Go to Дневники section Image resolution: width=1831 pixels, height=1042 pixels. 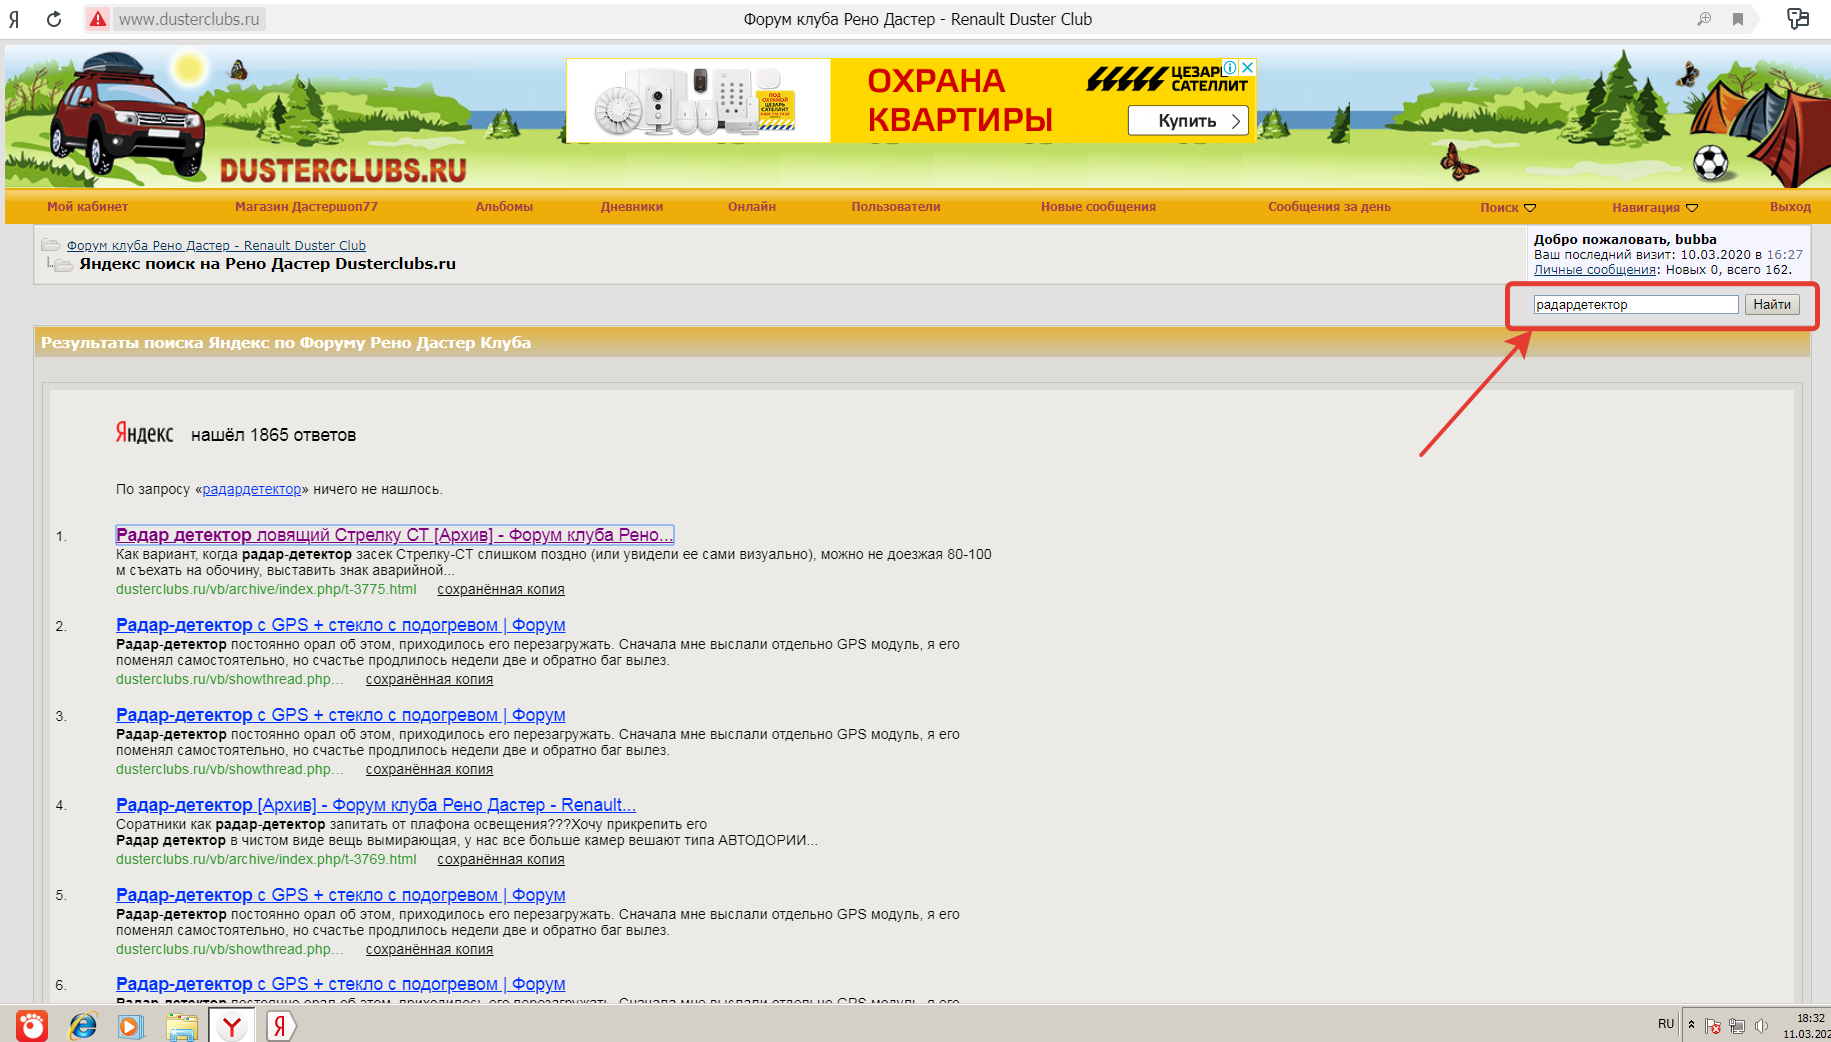[x=632, y=207]
